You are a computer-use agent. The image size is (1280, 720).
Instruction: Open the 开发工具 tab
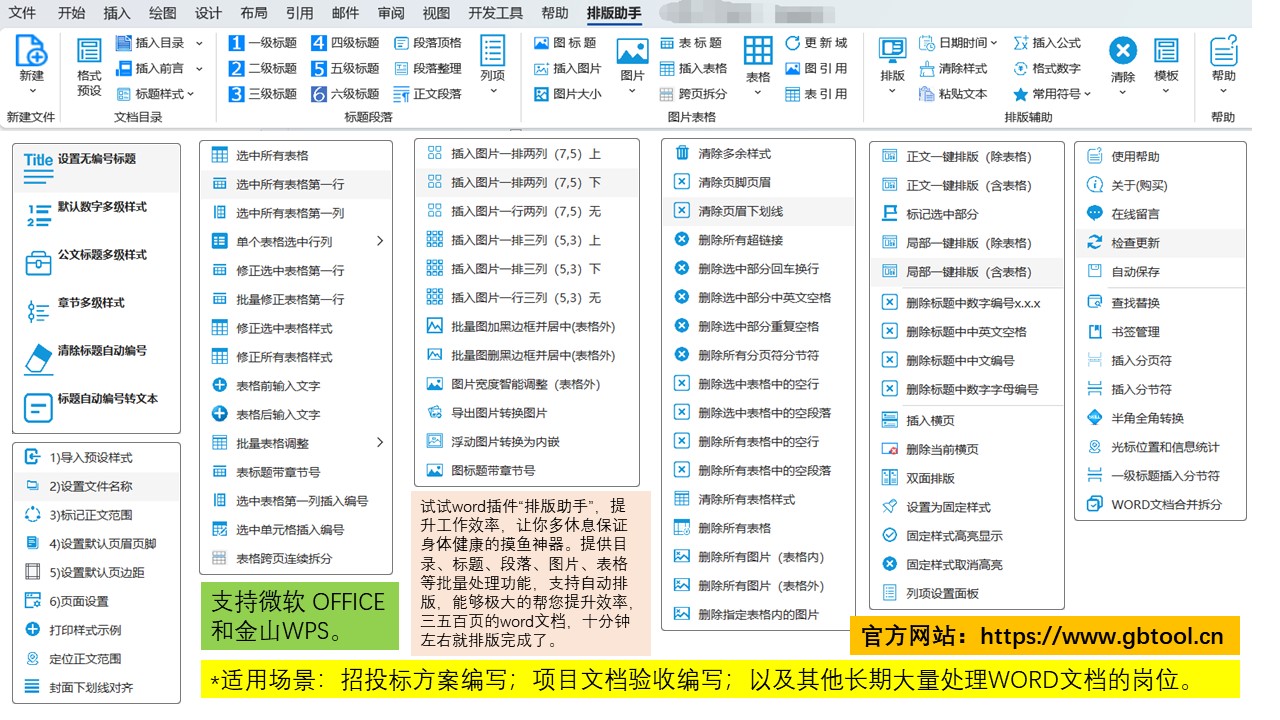click(x=495, y=13)
